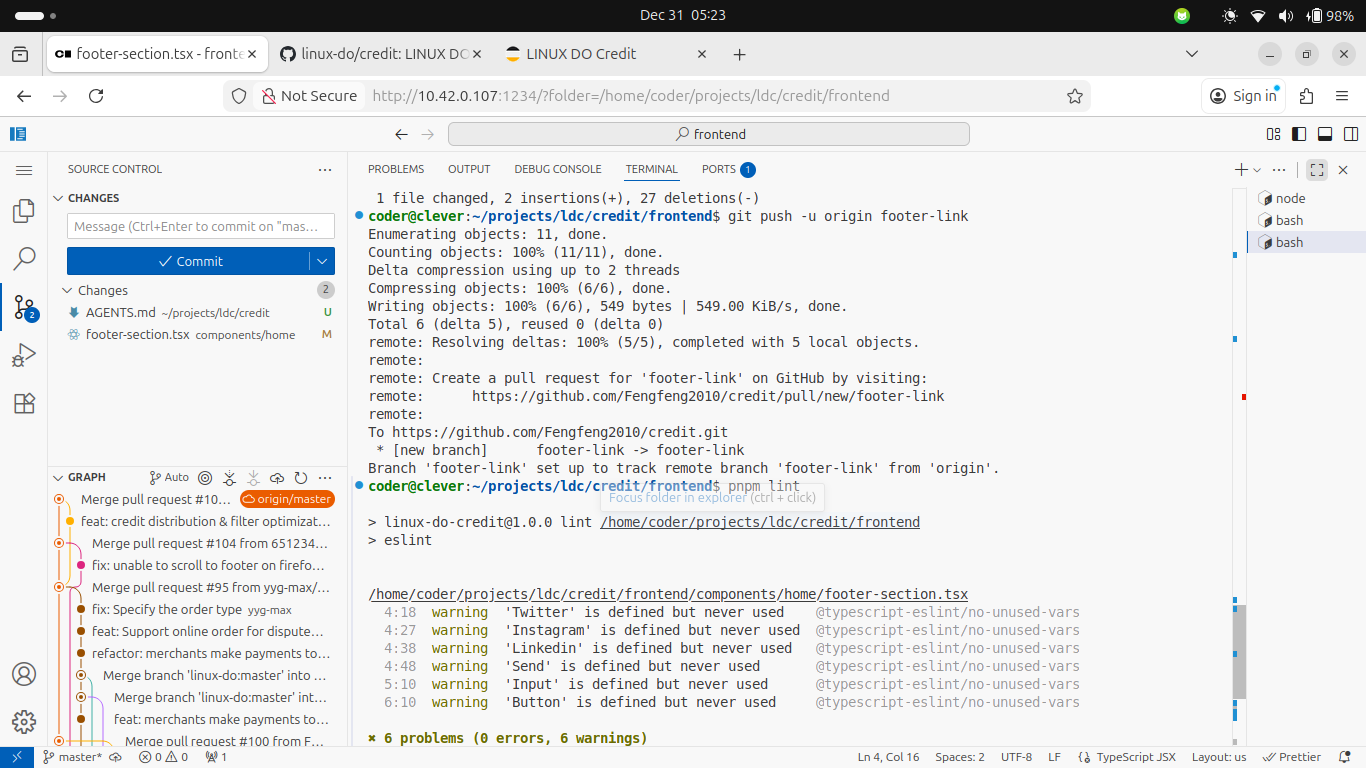Viewport: 1366px width, 768px height.
Task: Click the Fetch icon in Graph header
Action: coord(230,478)
